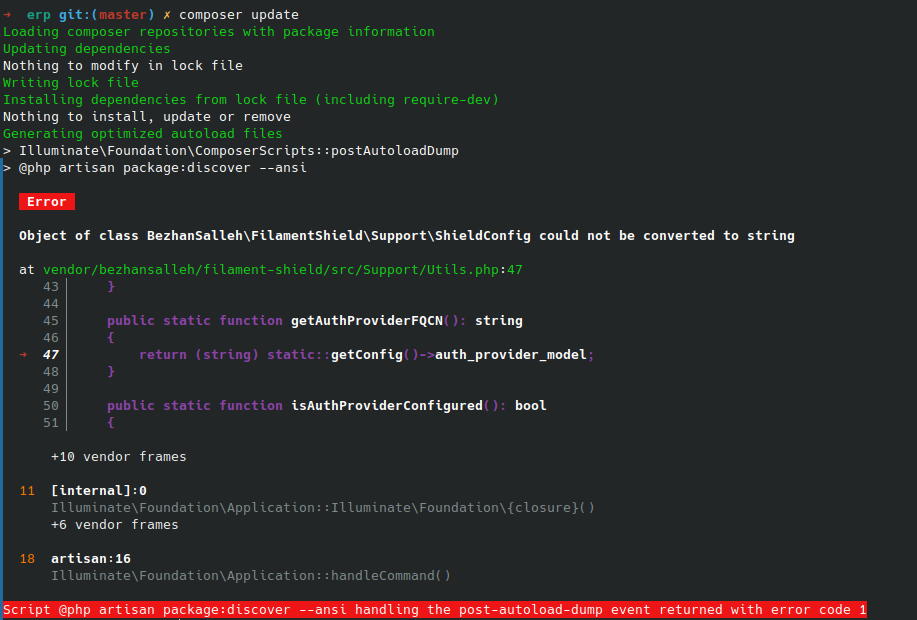Viewport: 917px width, 620px height.
Task: Click 'Installing dependencies from lock file' line
Action: click(251, 99)
